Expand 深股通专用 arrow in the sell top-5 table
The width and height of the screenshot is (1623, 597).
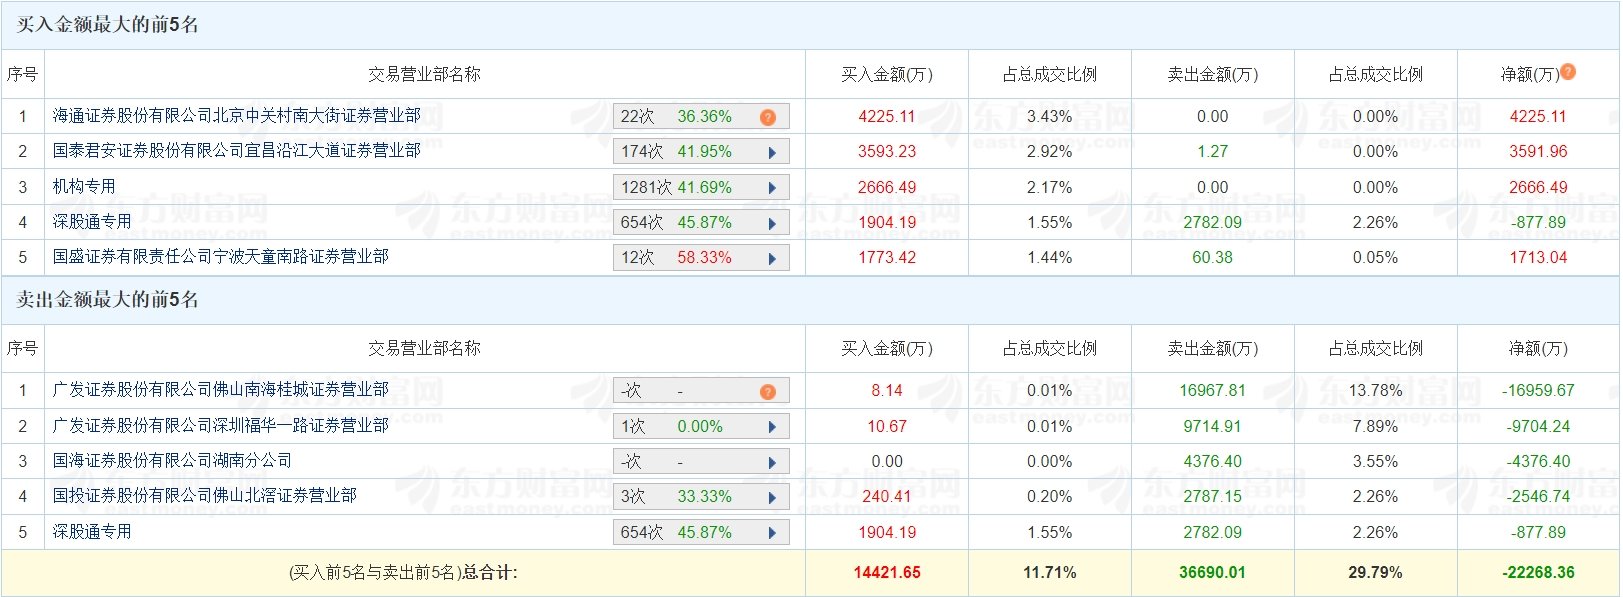coord(772,533)
